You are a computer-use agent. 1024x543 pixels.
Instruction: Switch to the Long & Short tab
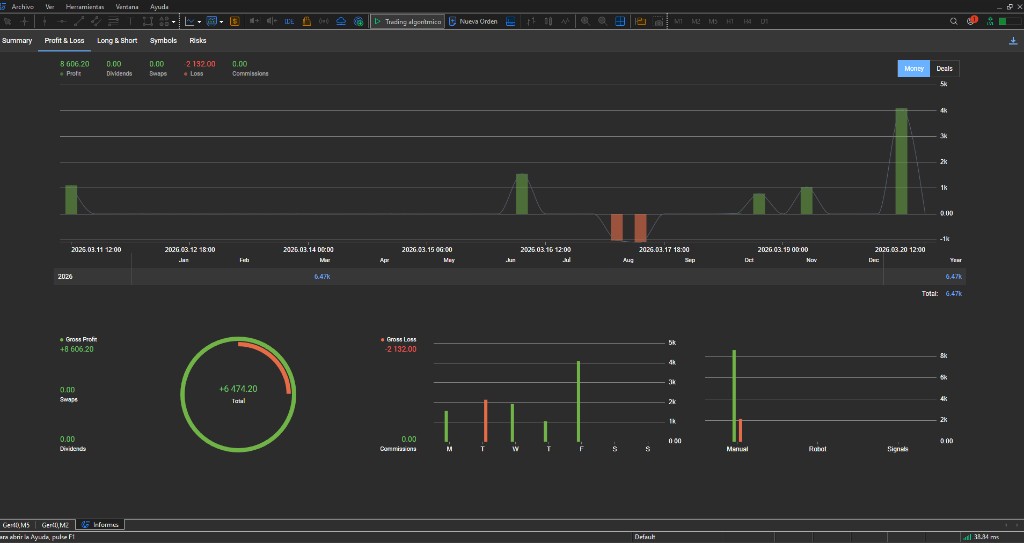tap(117, 41)
